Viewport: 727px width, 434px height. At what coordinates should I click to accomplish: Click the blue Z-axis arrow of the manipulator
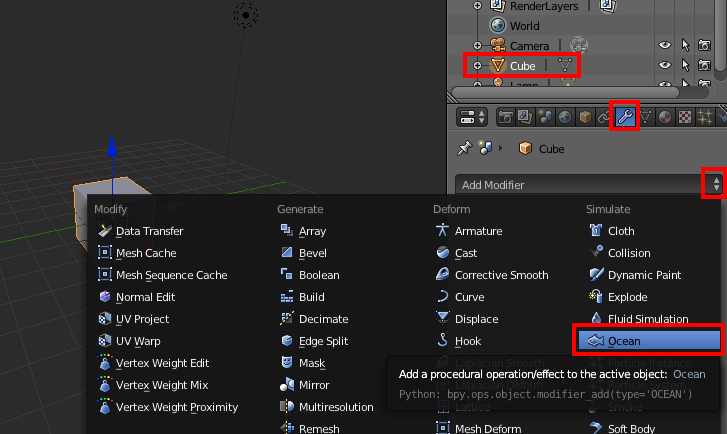pos(112,146)
